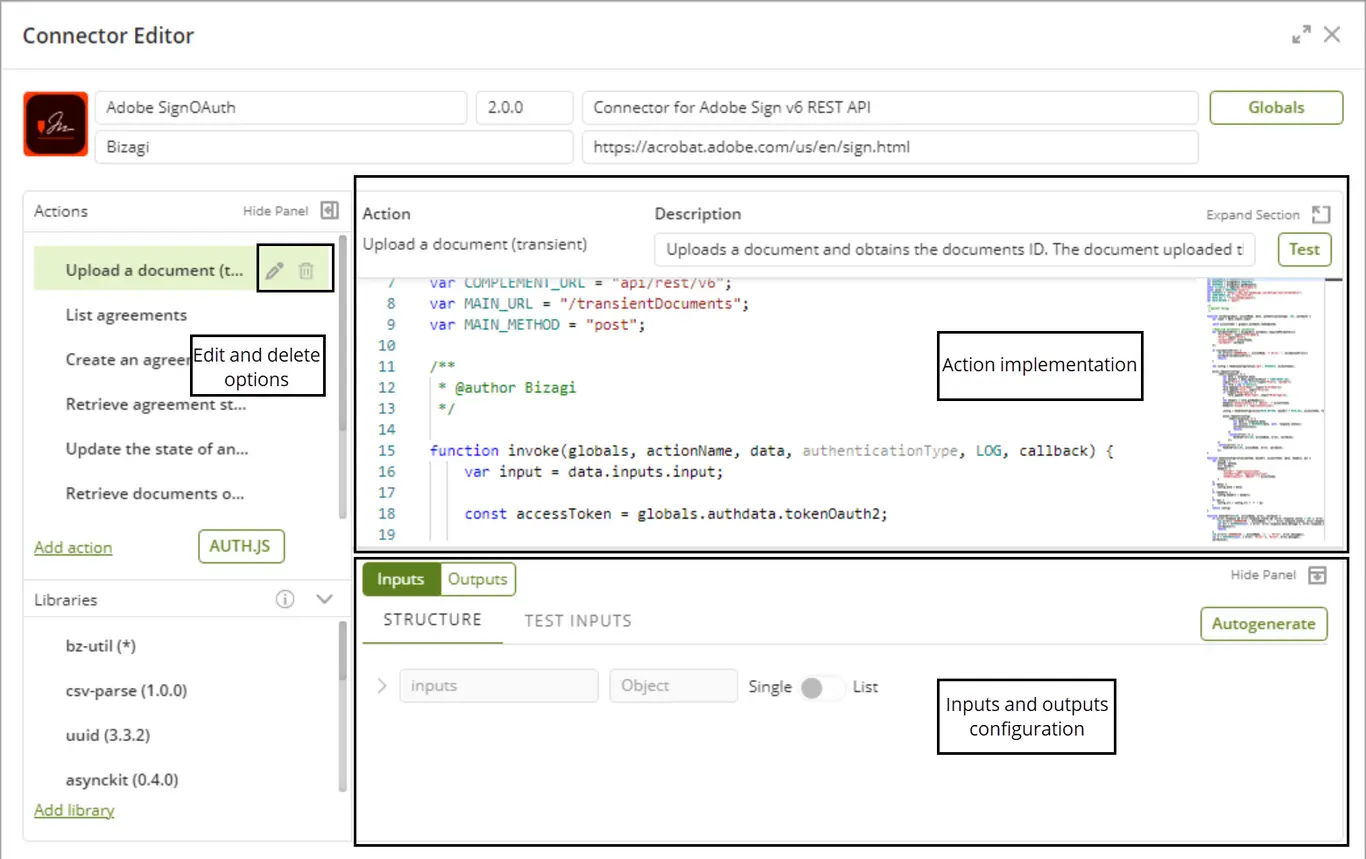The height and width of the screenshot is (859, 1366).
Task: Click the Autogenerate button
Action: 1264,624
